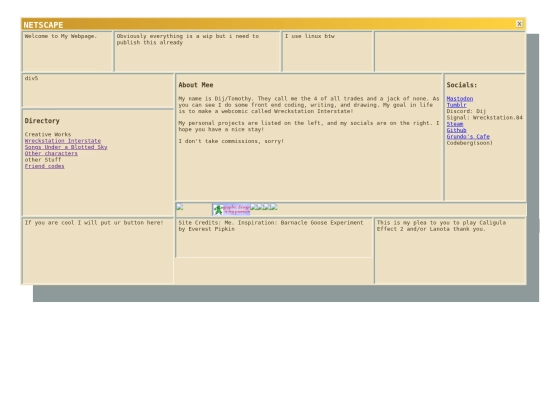Click the 'Welcome to My Webpage.' text
Viewport: 540px width, 405px height.
coord(61,36)
